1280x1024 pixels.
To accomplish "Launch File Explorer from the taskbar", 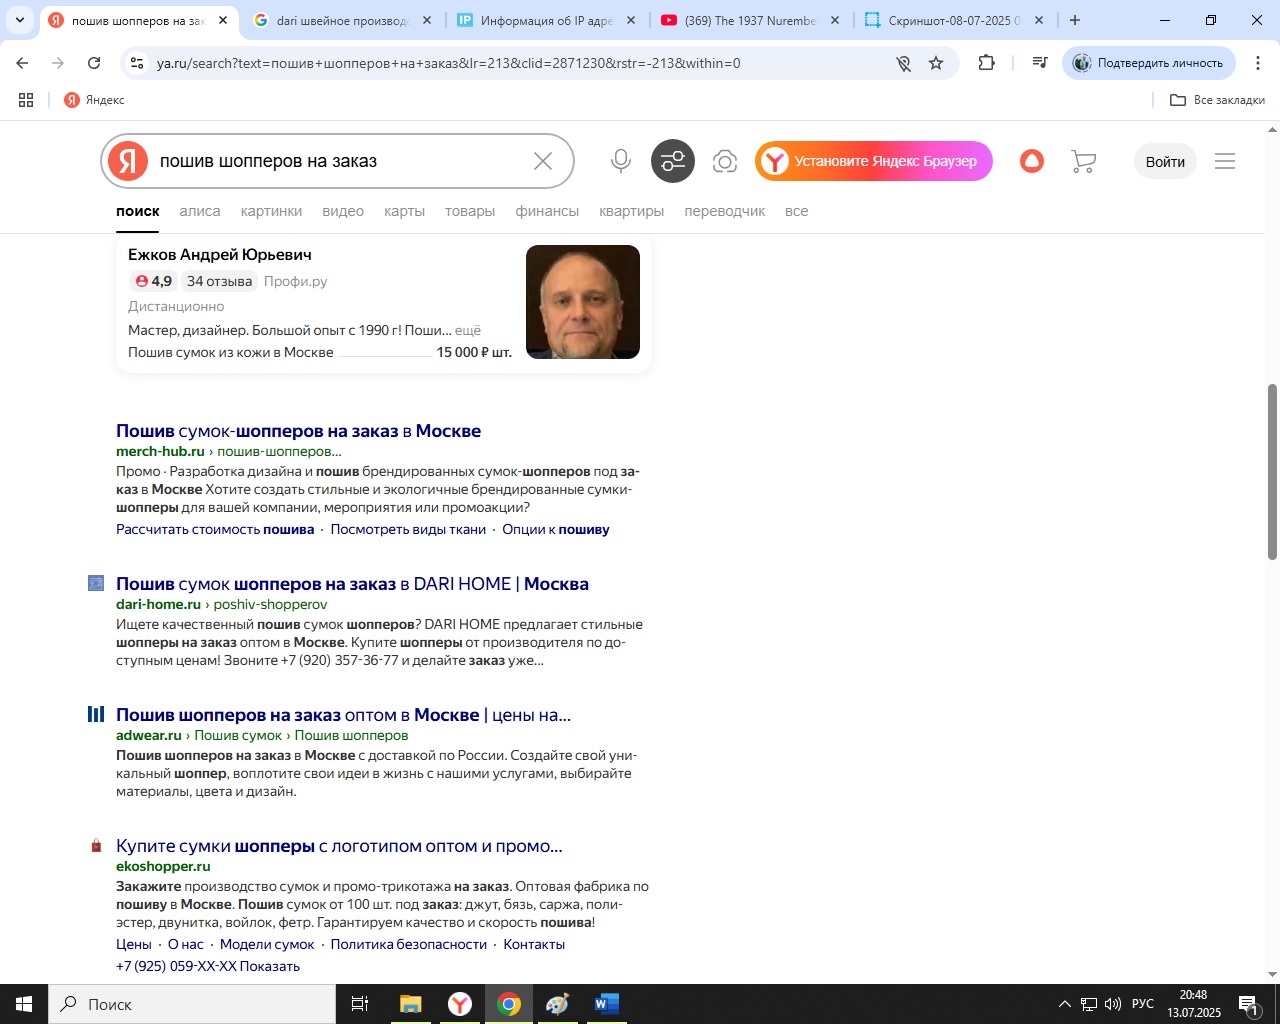I will point(410,1004).
